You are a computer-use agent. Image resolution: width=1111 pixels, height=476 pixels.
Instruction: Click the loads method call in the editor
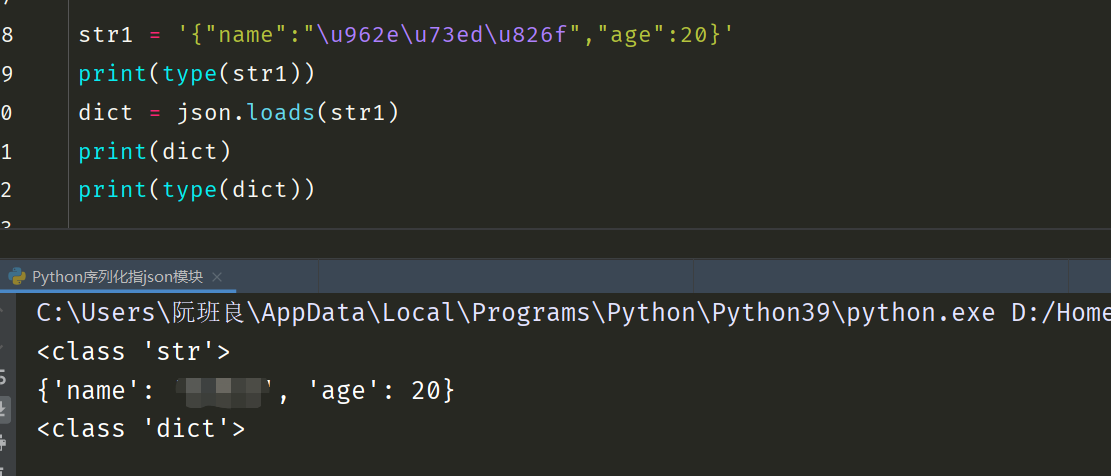281,112
